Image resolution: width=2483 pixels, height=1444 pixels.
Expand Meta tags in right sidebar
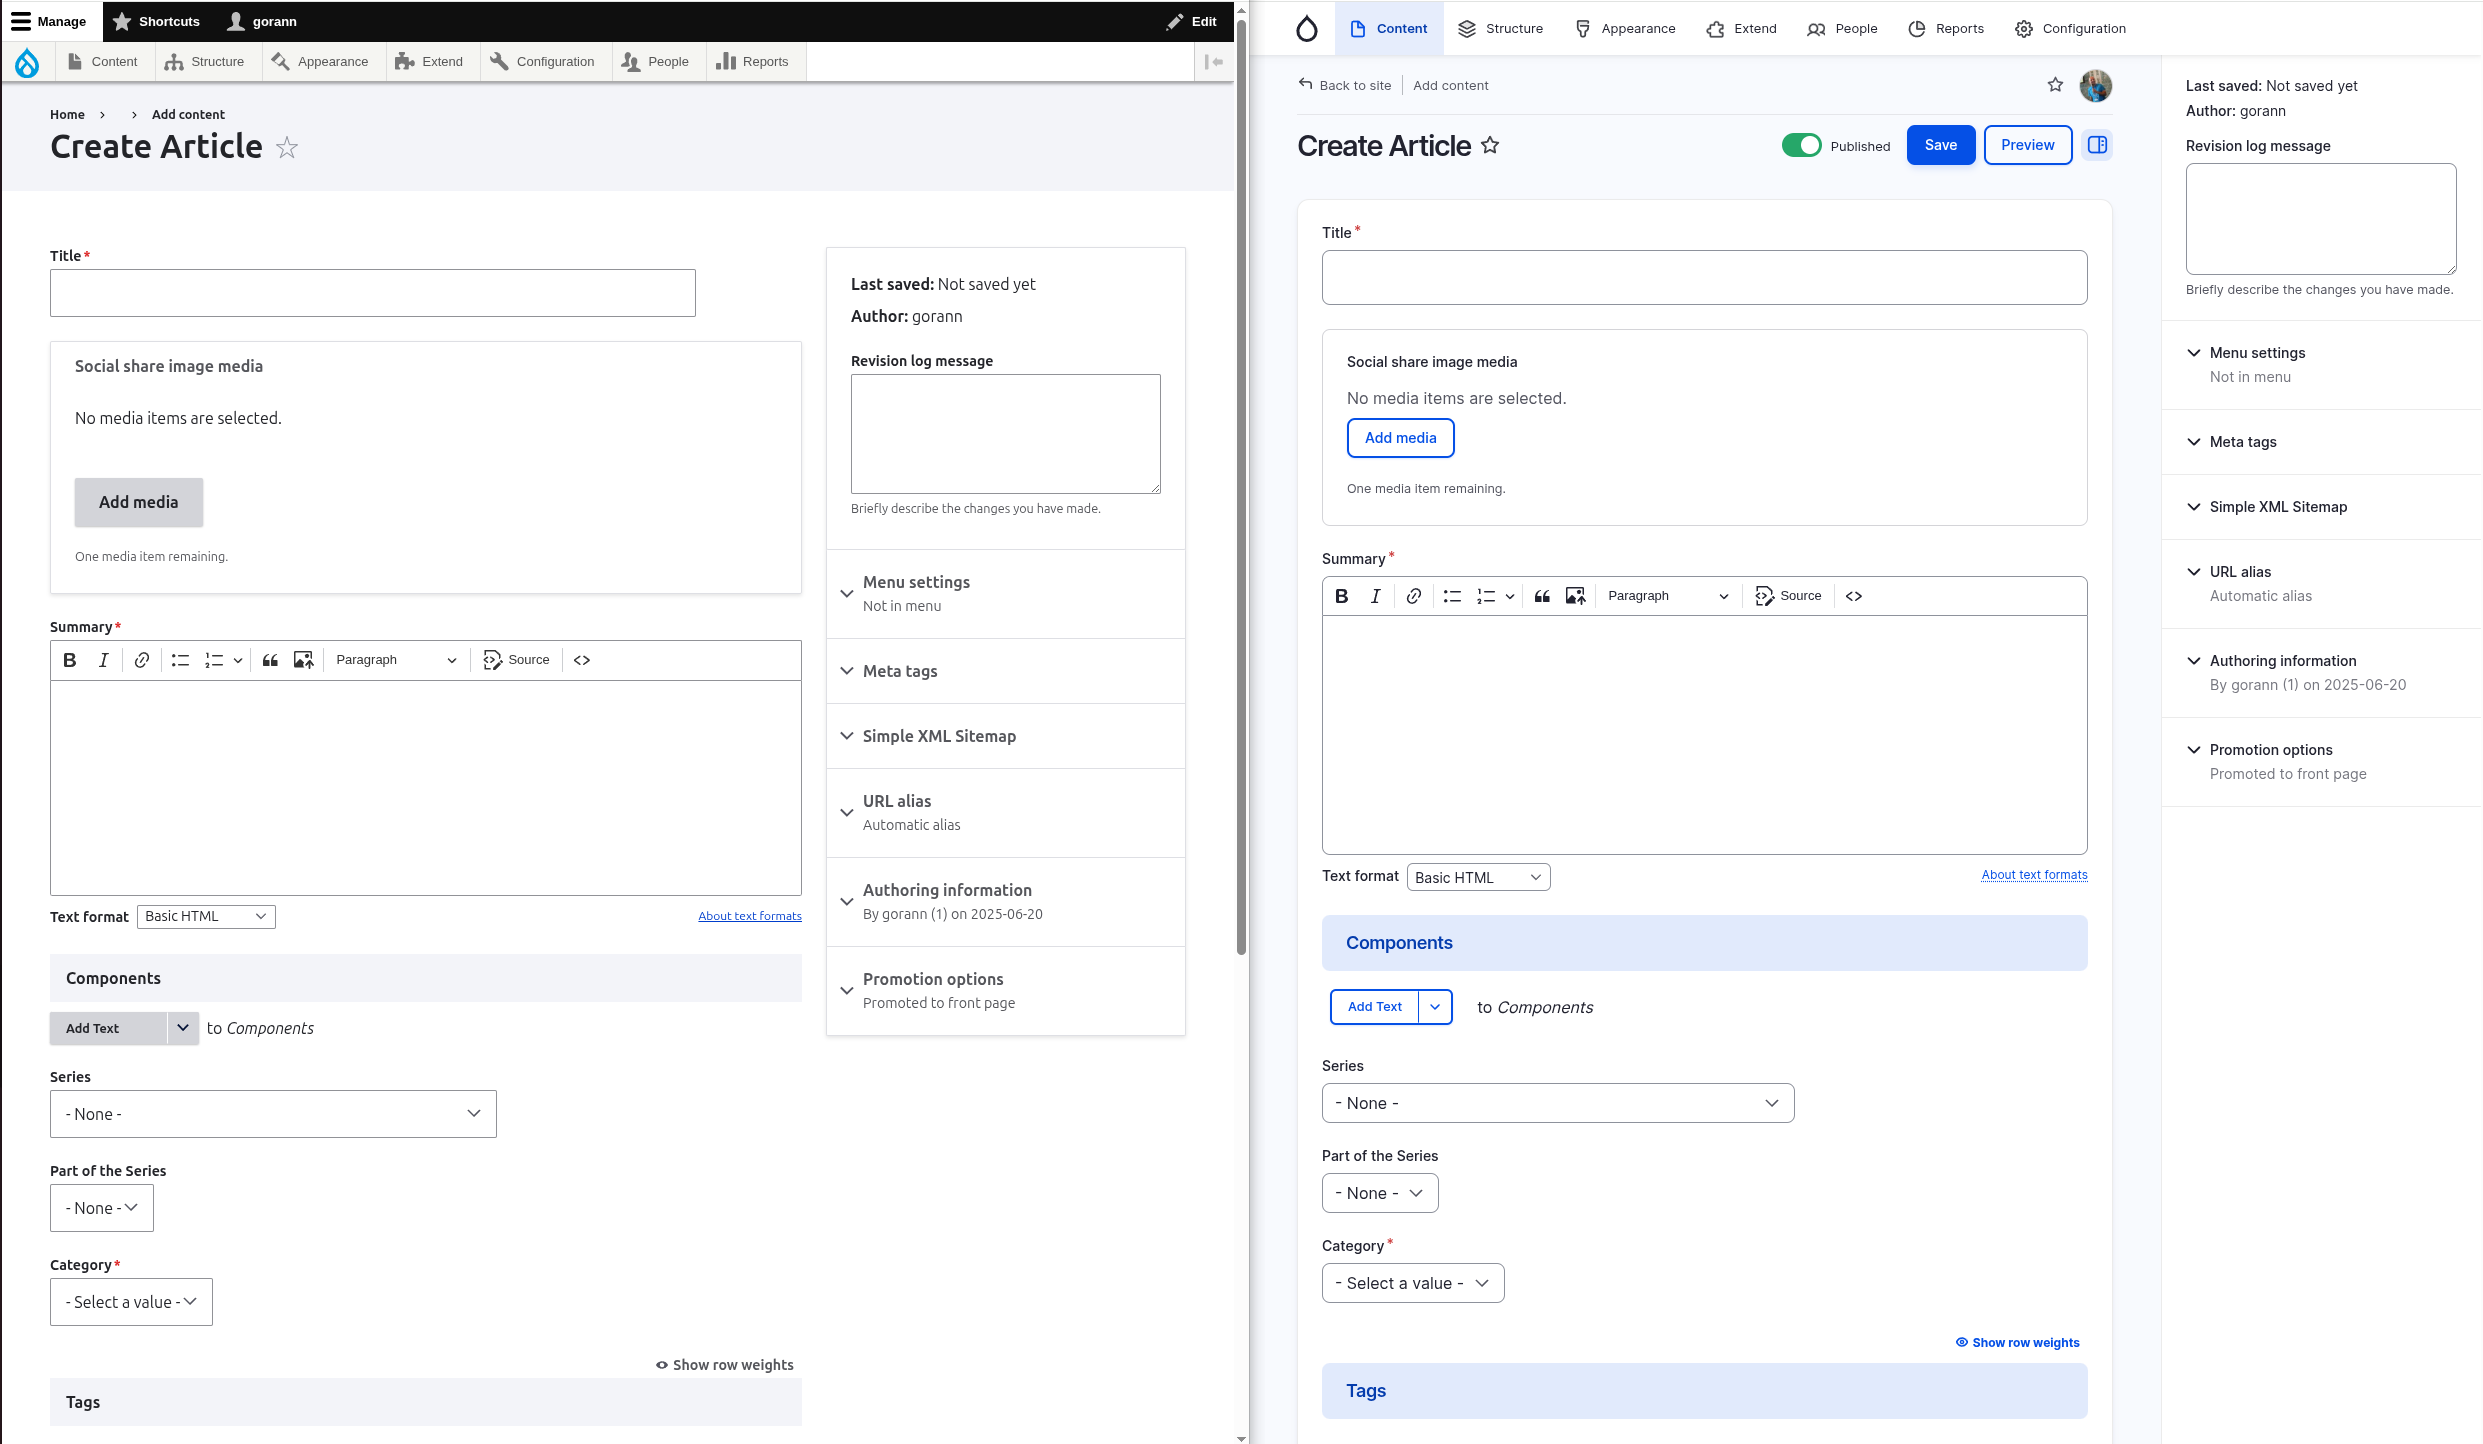2321,442
